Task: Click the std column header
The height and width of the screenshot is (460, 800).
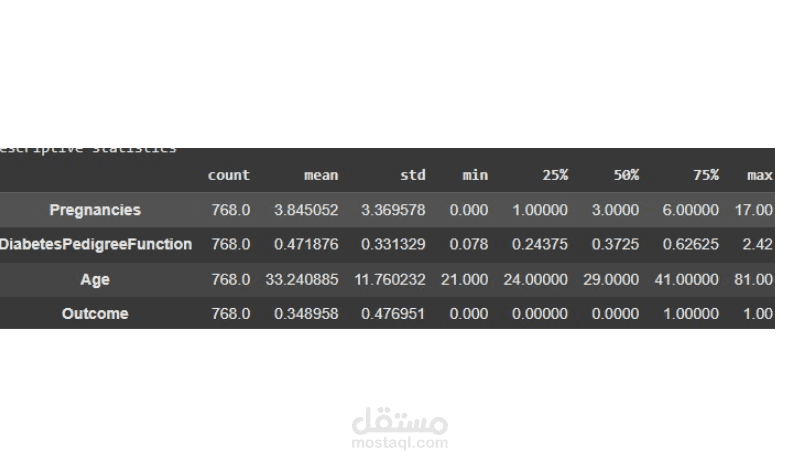Action: coord(412,175)
